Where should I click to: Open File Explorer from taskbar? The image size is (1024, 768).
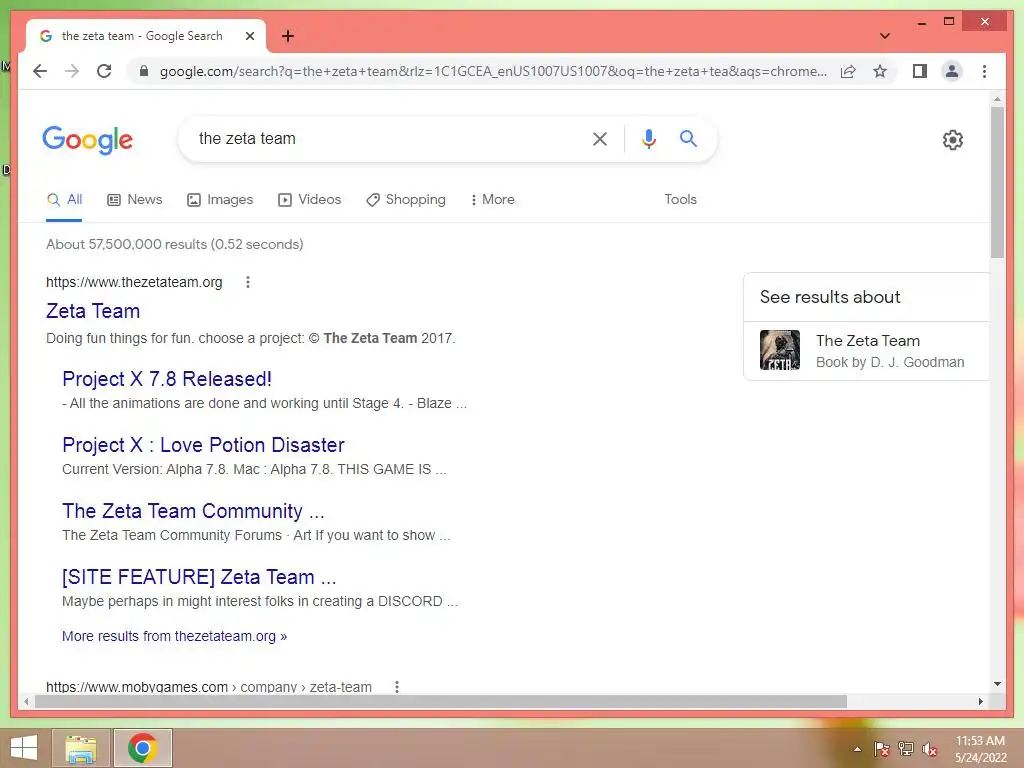[x=80, y=748]
